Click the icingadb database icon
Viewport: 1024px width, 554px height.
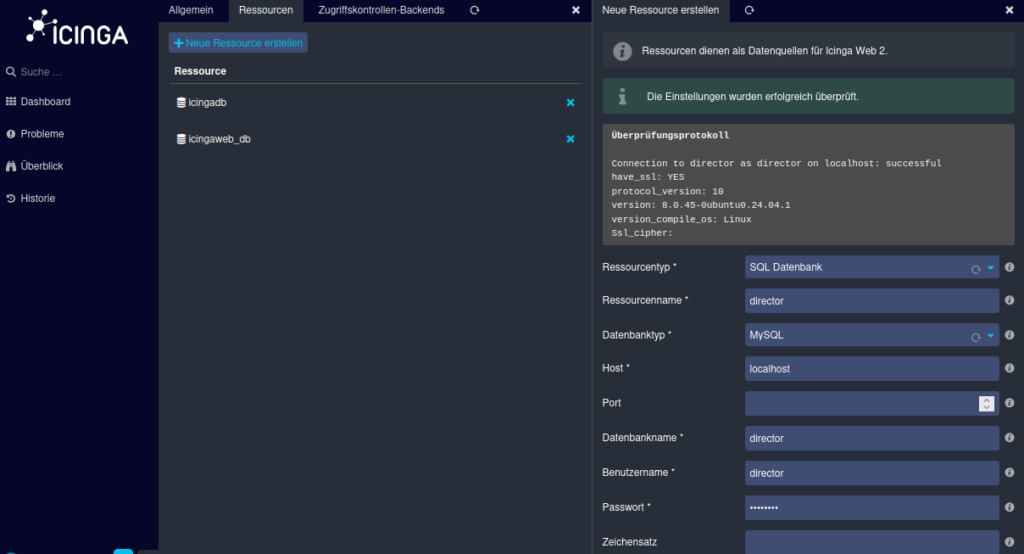tap(181, 103)
